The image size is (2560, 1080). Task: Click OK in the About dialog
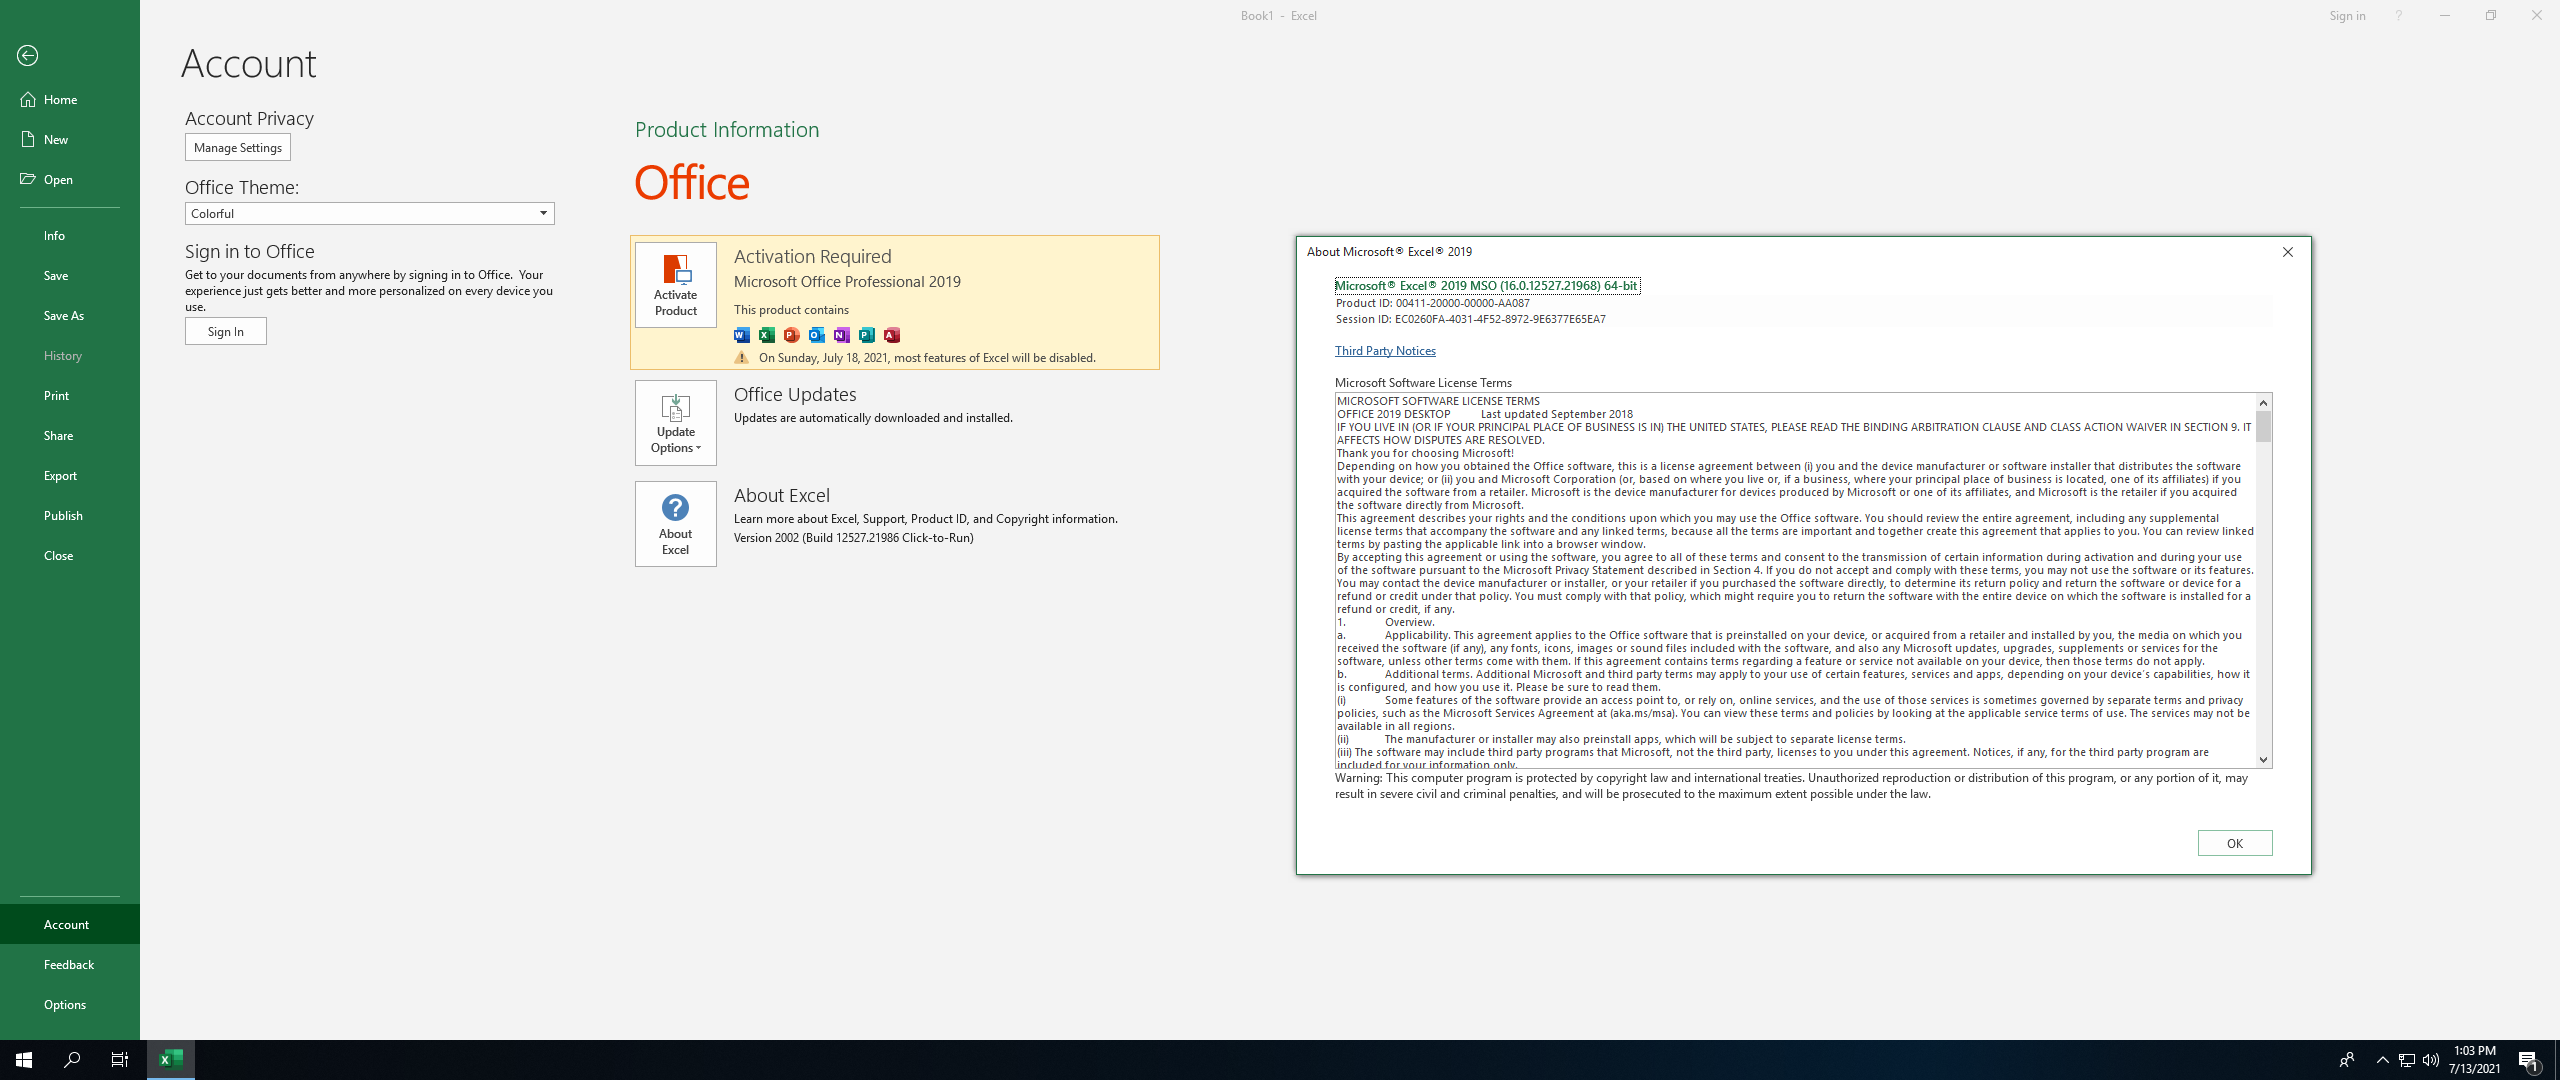point(2235,843)
